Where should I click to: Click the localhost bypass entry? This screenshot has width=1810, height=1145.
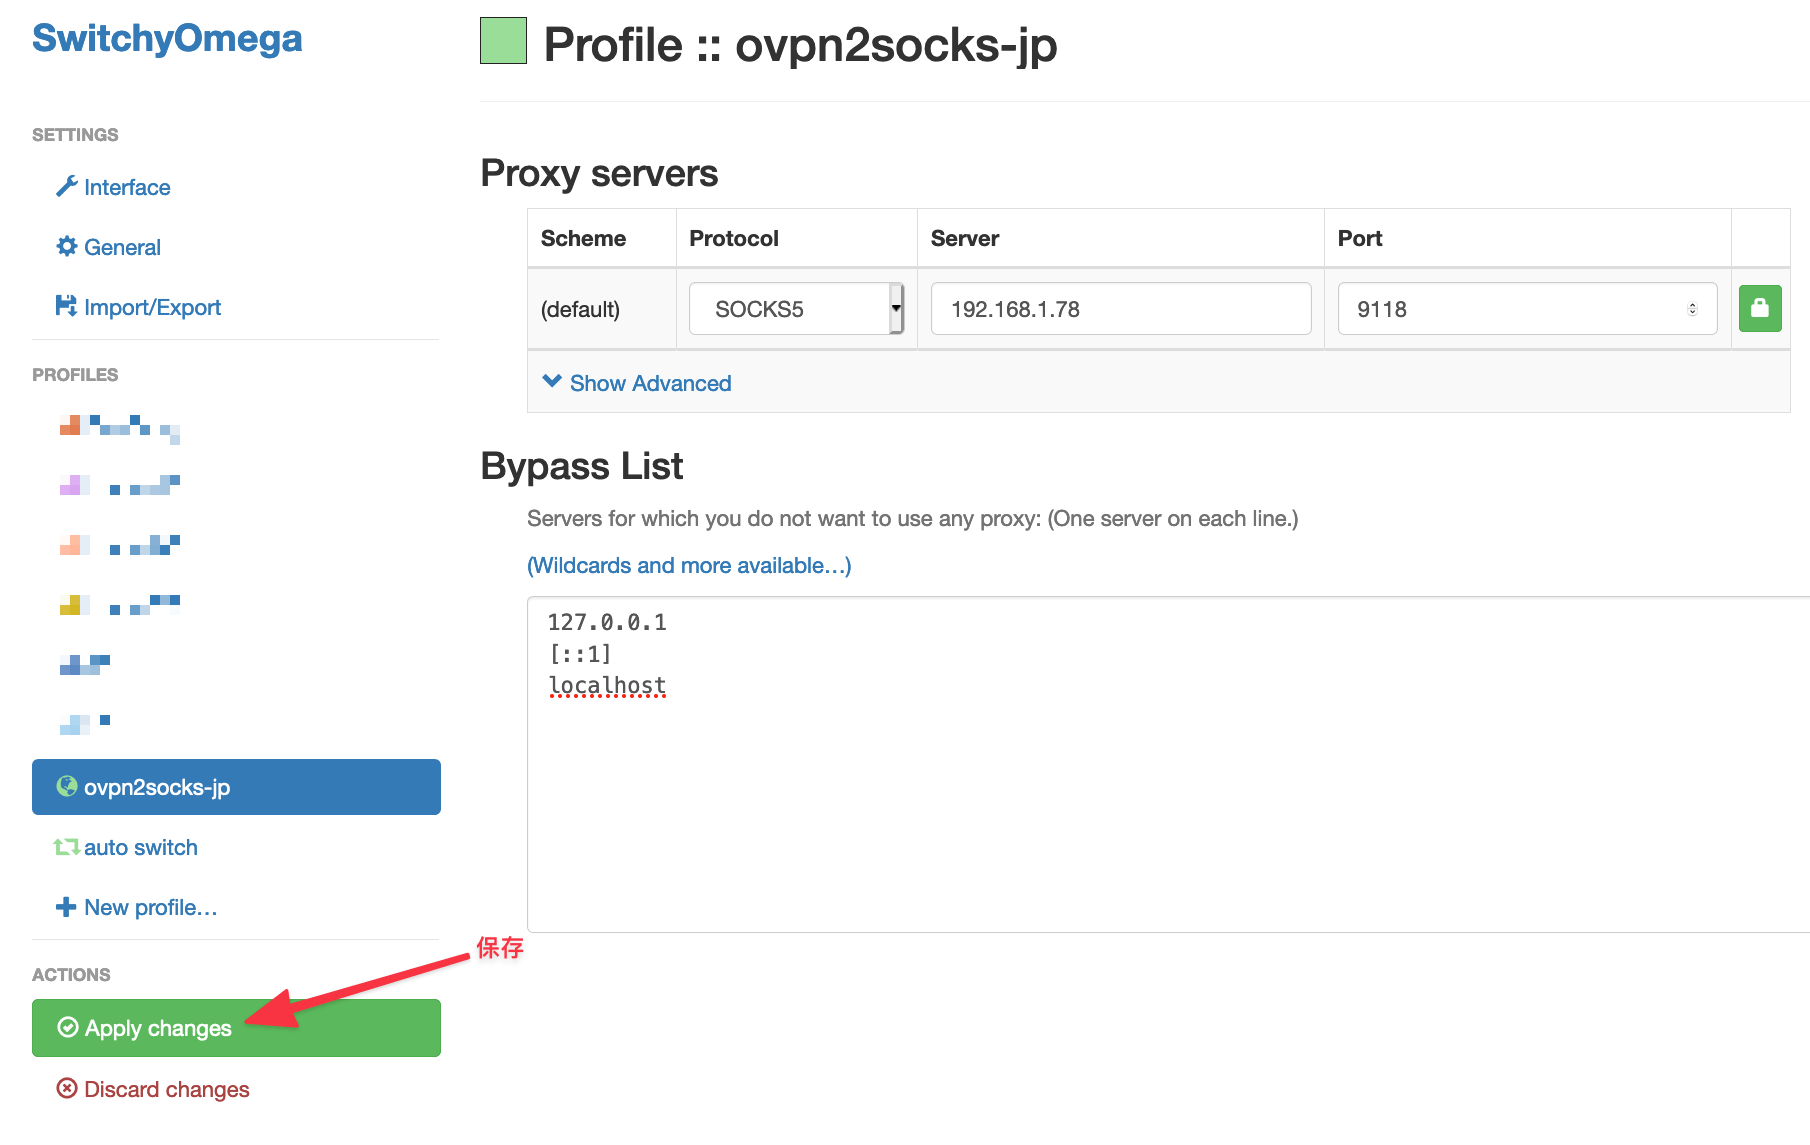pyautogui.click(x=607, y=686)
